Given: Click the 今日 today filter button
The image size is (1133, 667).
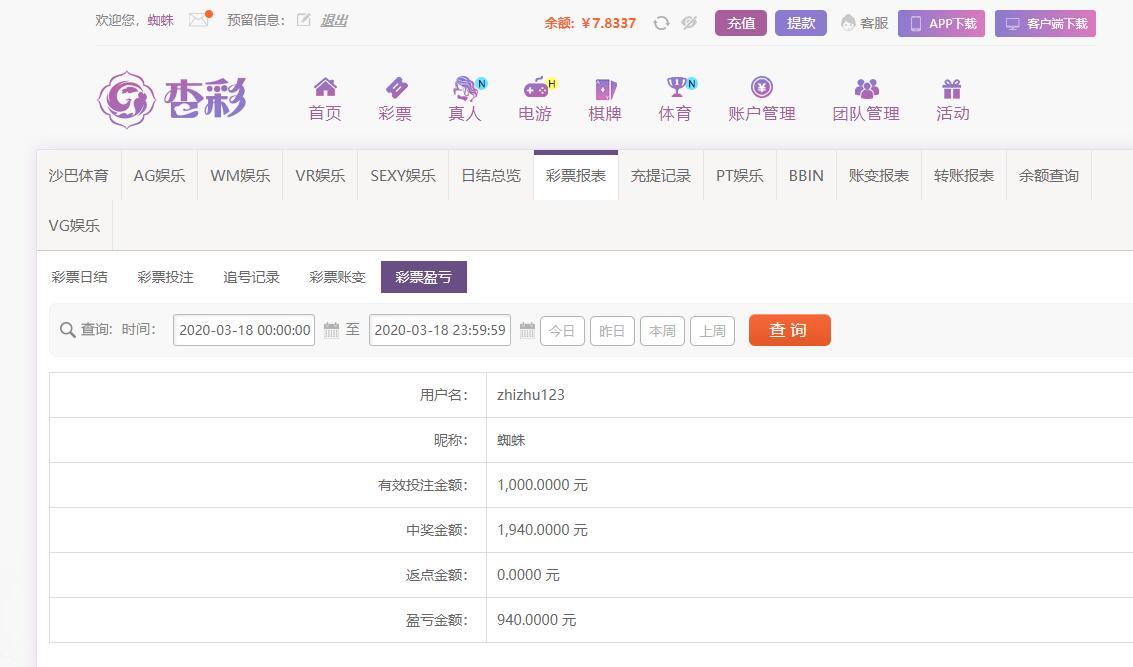Looking at the screenshot, I should pyautogui.click(x=562, y=331).
